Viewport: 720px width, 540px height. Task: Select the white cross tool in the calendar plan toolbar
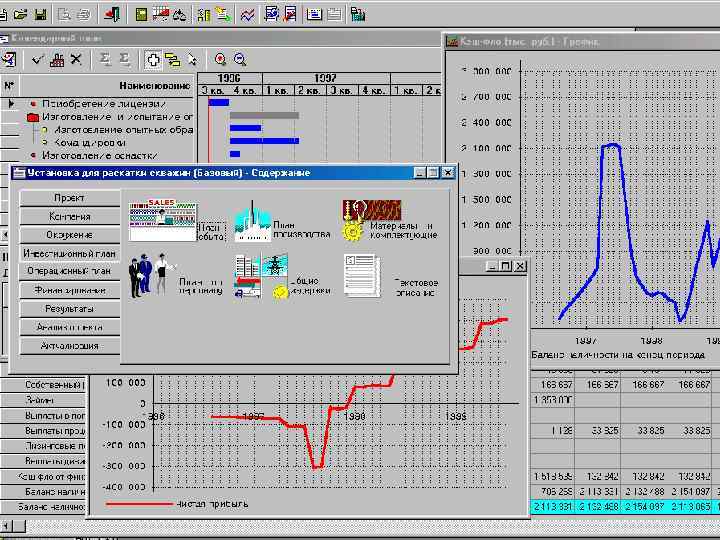point(153,60)
